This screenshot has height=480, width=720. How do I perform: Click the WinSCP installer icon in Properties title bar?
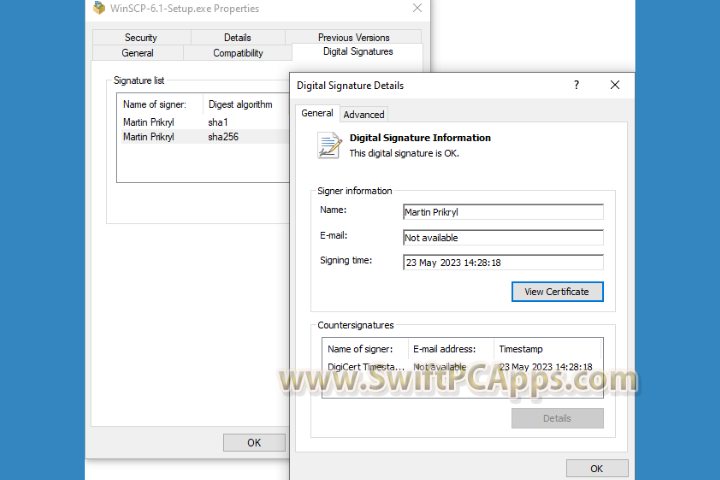coord(99,8)
